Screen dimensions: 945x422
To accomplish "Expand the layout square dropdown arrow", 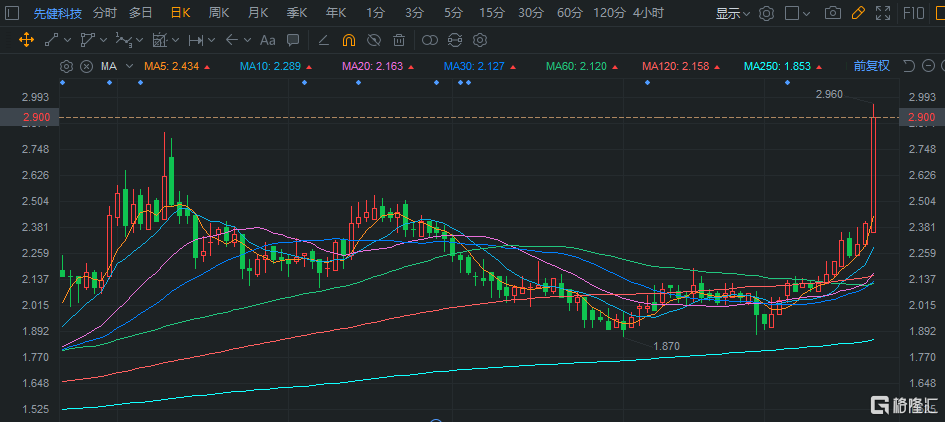I will [x=807, y=14].
